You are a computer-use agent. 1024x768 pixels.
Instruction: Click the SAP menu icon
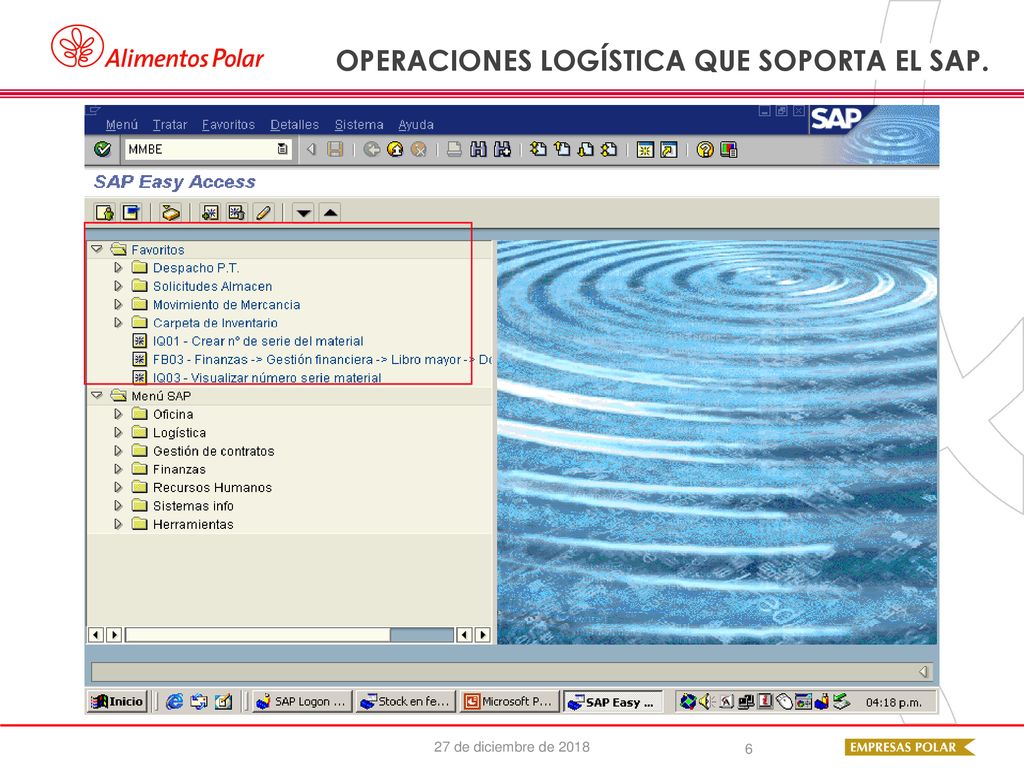131,212
